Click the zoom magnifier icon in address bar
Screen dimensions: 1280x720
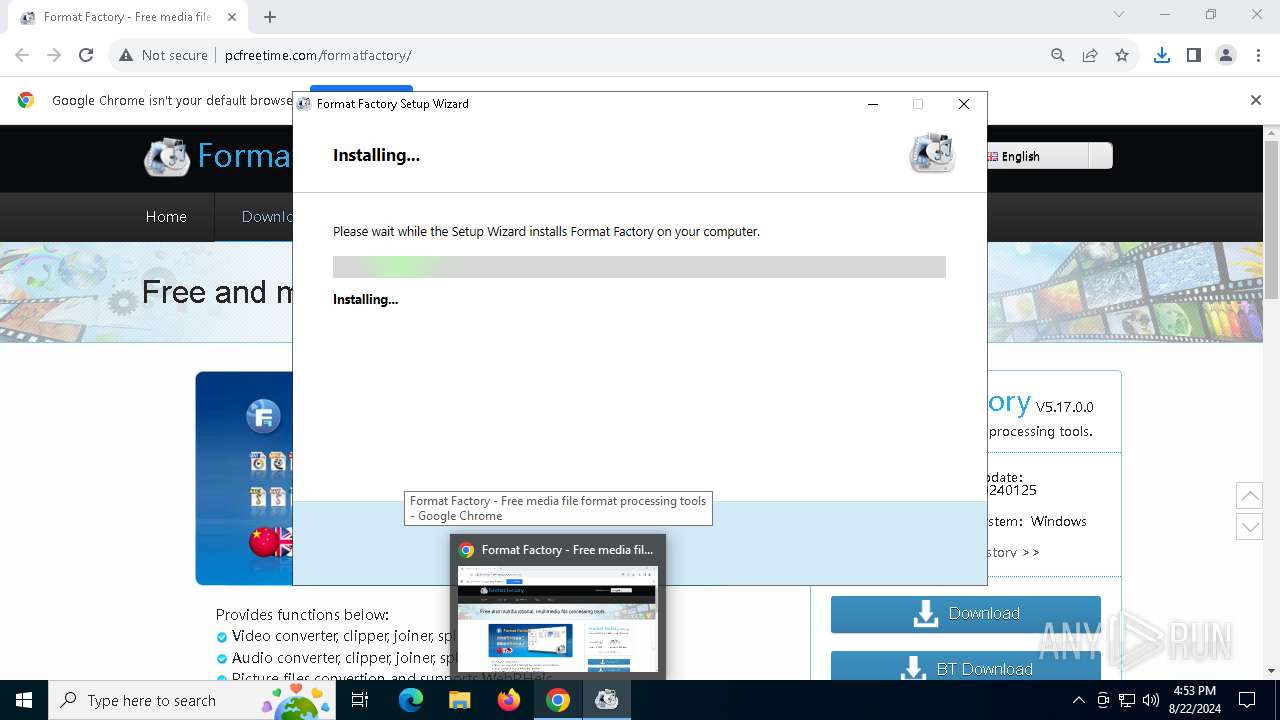tap(1058, 55)
